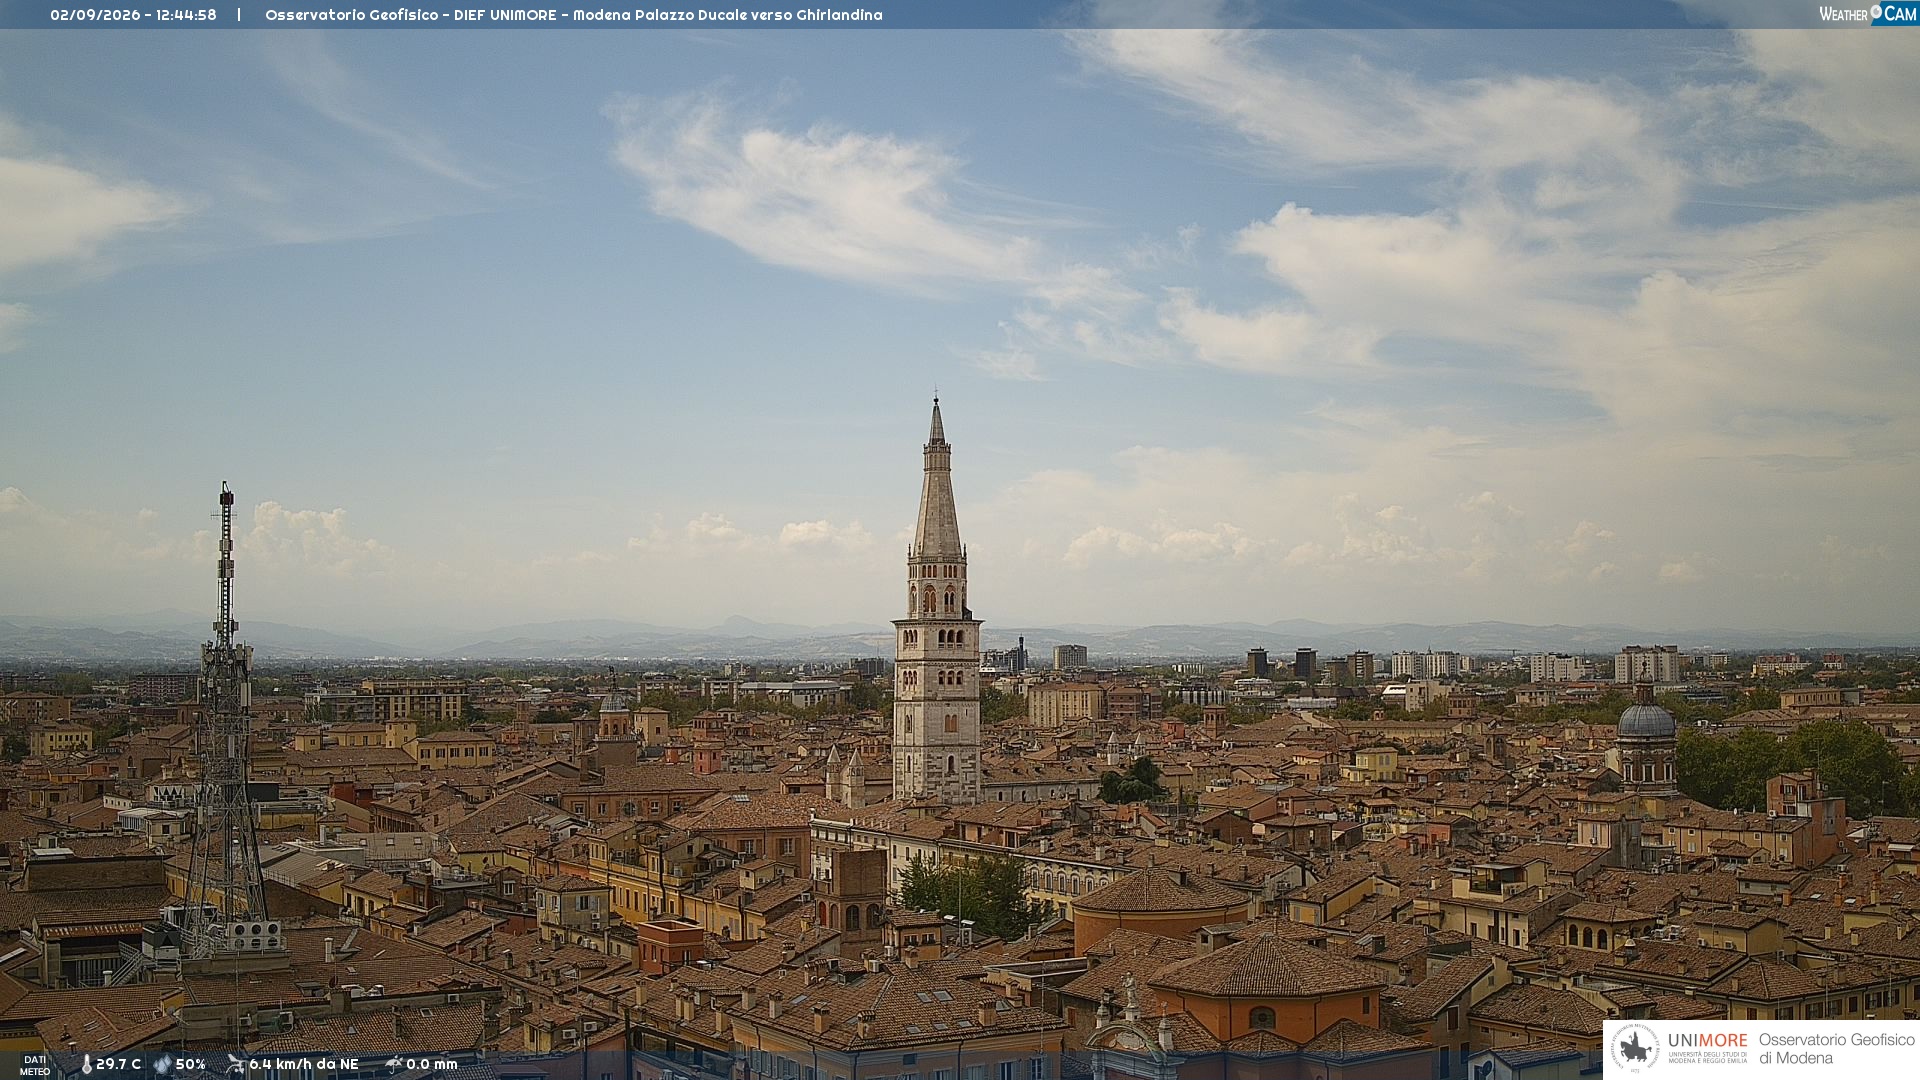This screenshot has width=1920, height=1080.
Task: Click the thermometer temperature icon
Action: pyautogui.click(x=86, y=1065)
